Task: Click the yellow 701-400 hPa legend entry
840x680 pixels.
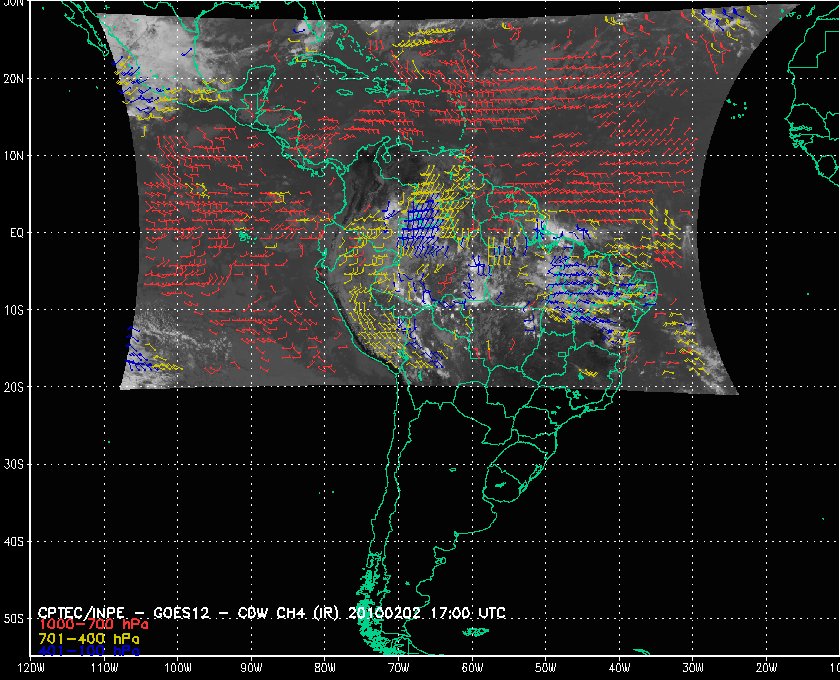Action: pos(89,639)
